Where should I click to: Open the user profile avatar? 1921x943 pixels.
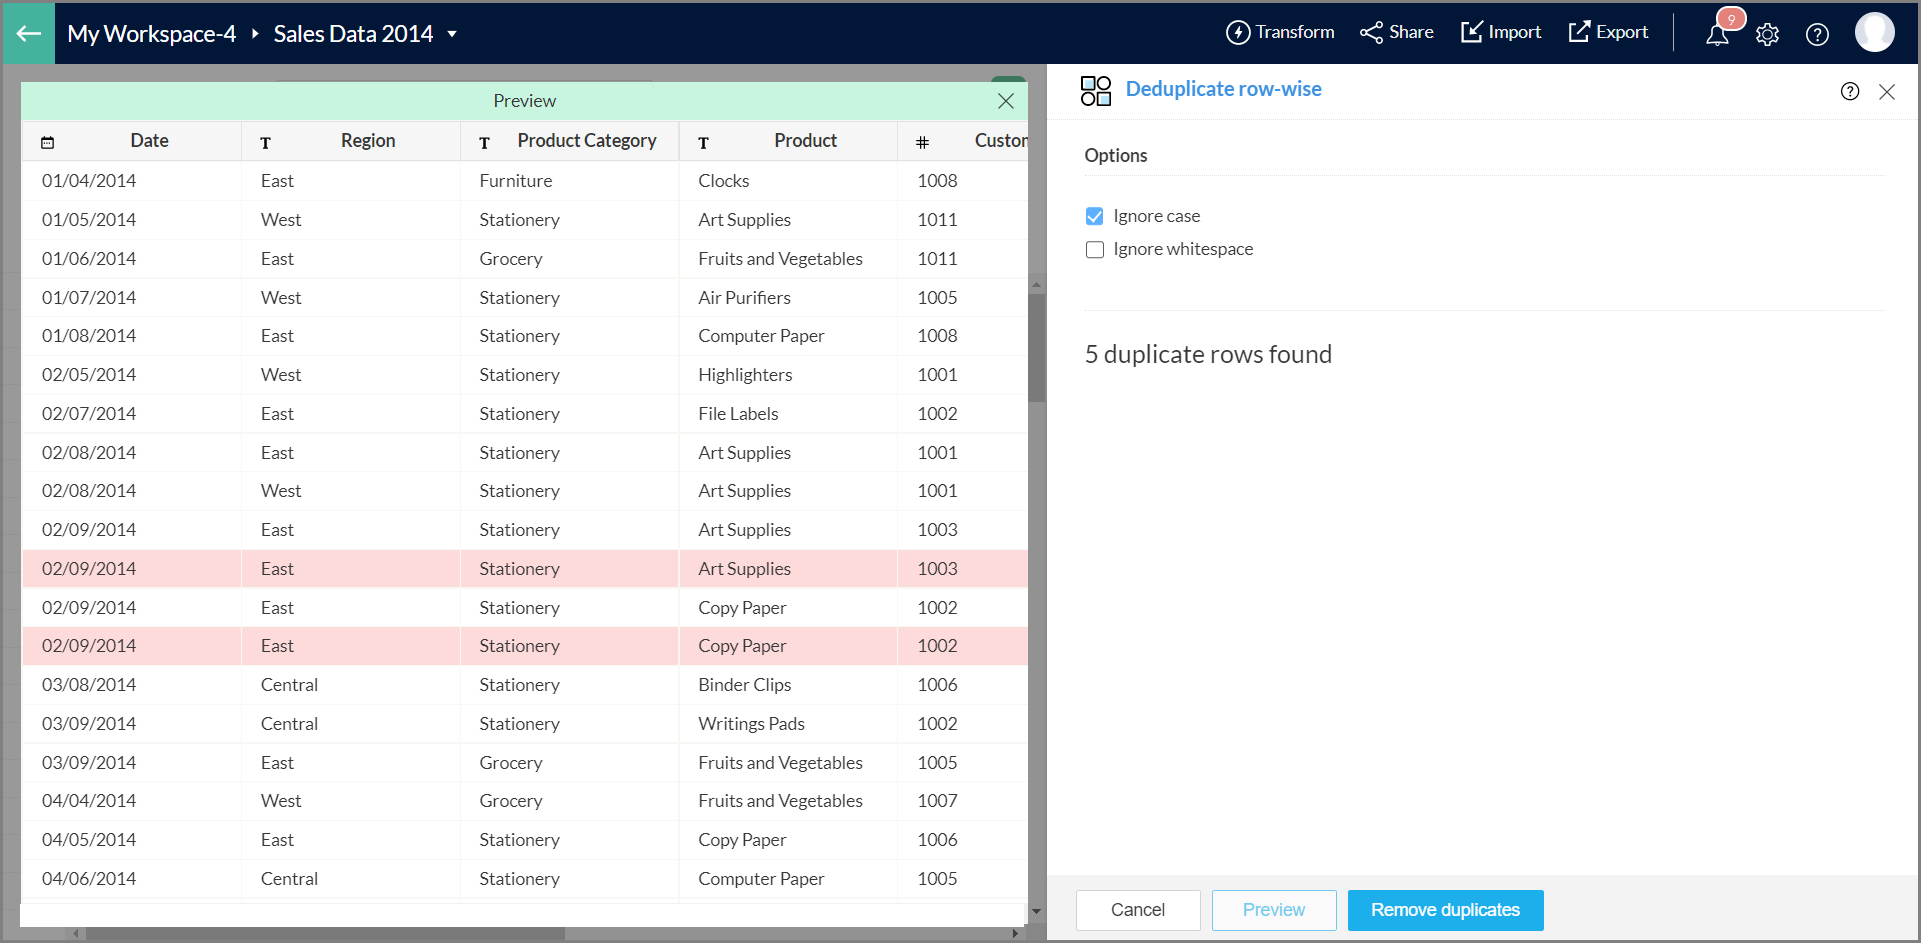tap(1874, 33)
